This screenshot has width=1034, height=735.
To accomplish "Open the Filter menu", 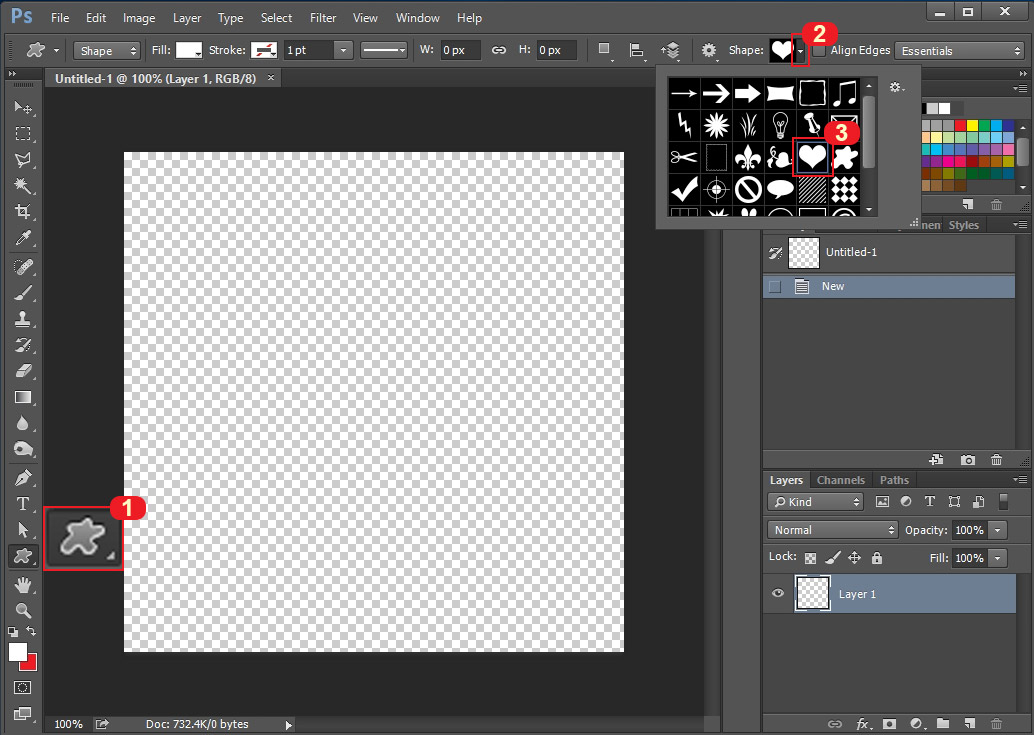I will pyautogui.click(x=323, y=18).
